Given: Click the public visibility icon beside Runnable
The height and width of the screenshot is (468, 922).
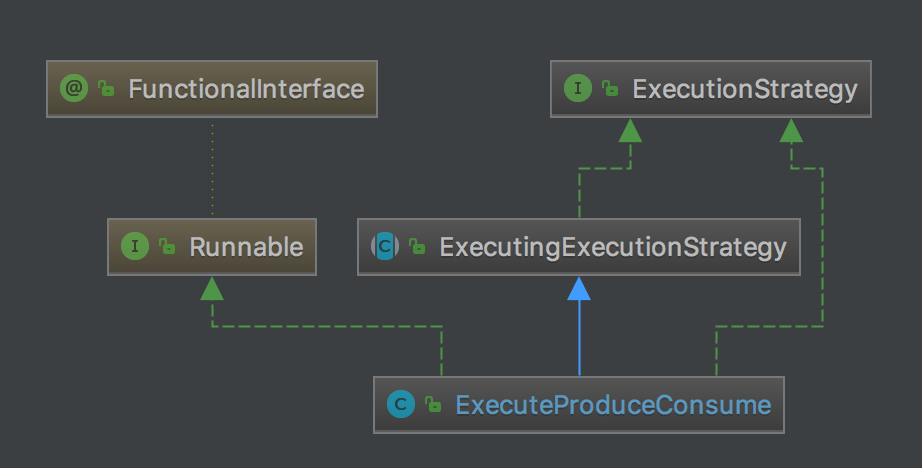Looking at the screenshot, I should (x=167, y=247).
